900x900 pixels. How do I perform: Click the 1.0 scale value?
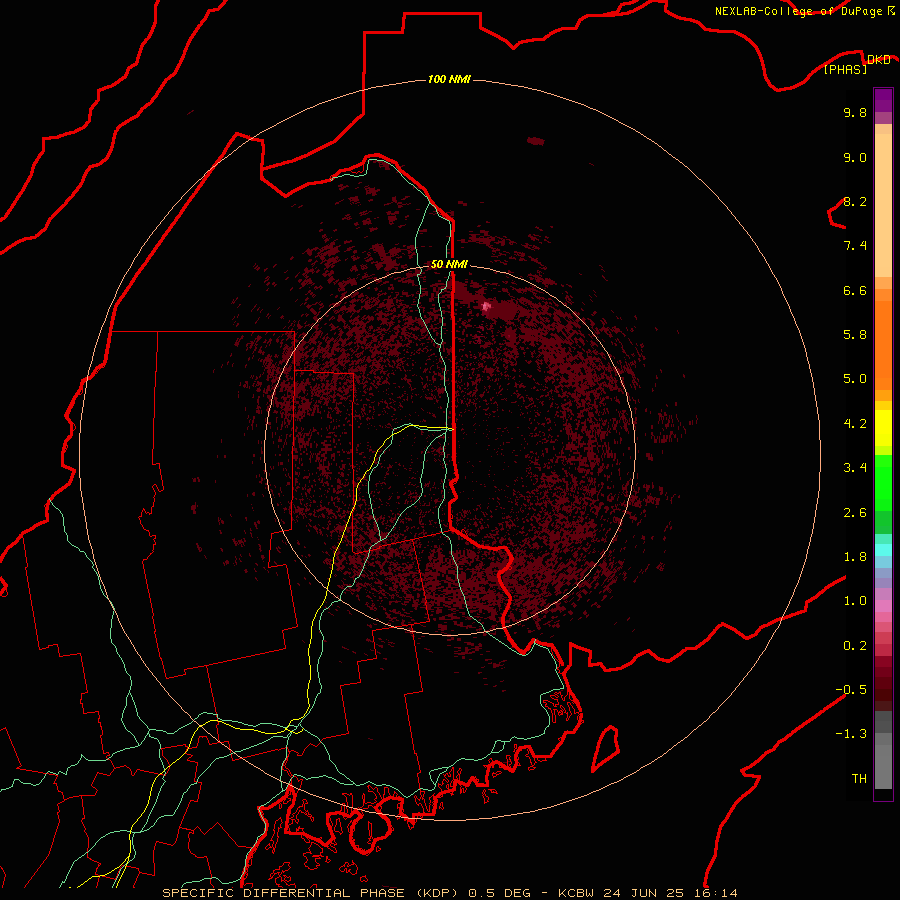[x=855, y=601]
